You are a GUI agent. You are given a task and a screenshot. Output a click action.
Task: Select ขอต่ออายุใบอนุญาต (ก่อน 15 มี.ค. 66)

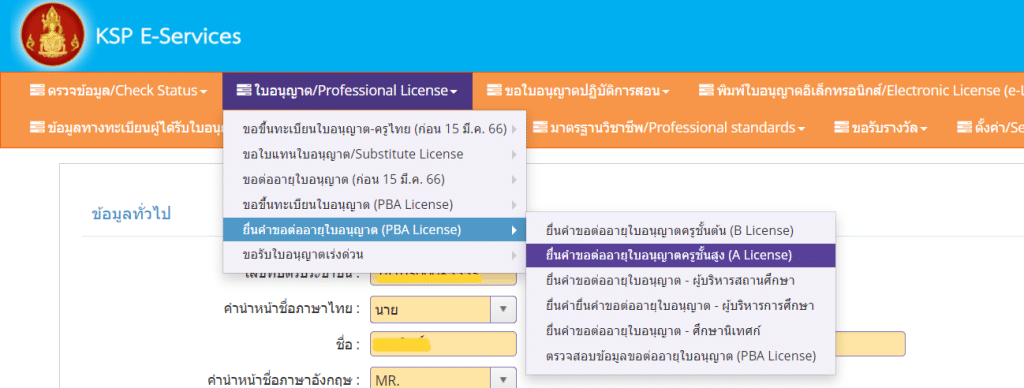coord(375,180)
